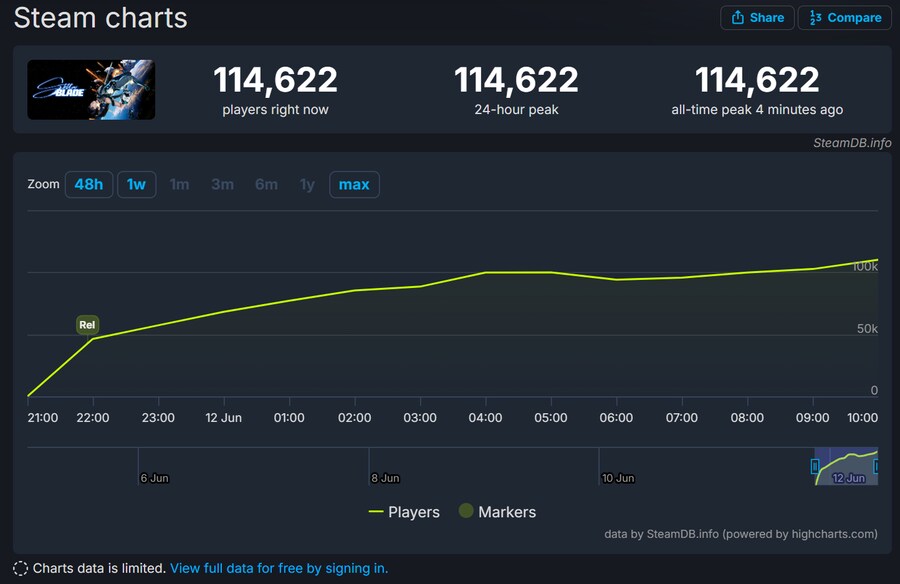Click the highcharts.com data credit
Viewport: 900px width, 584px height.
click(740, 534)
